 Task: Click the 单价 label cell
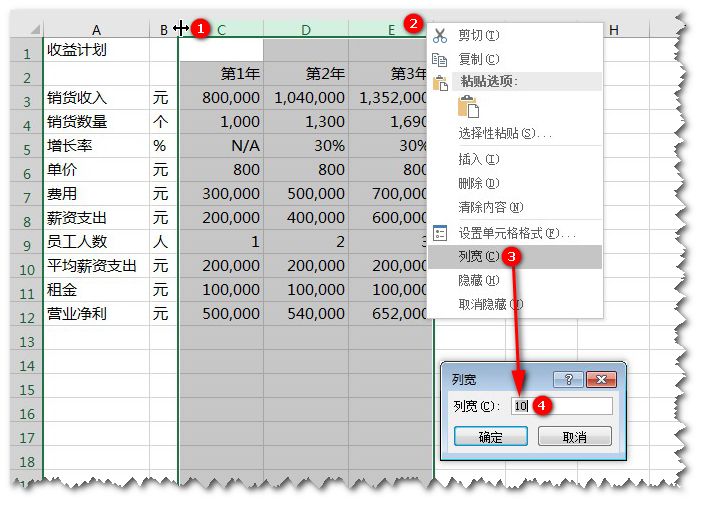pos(96,170)
